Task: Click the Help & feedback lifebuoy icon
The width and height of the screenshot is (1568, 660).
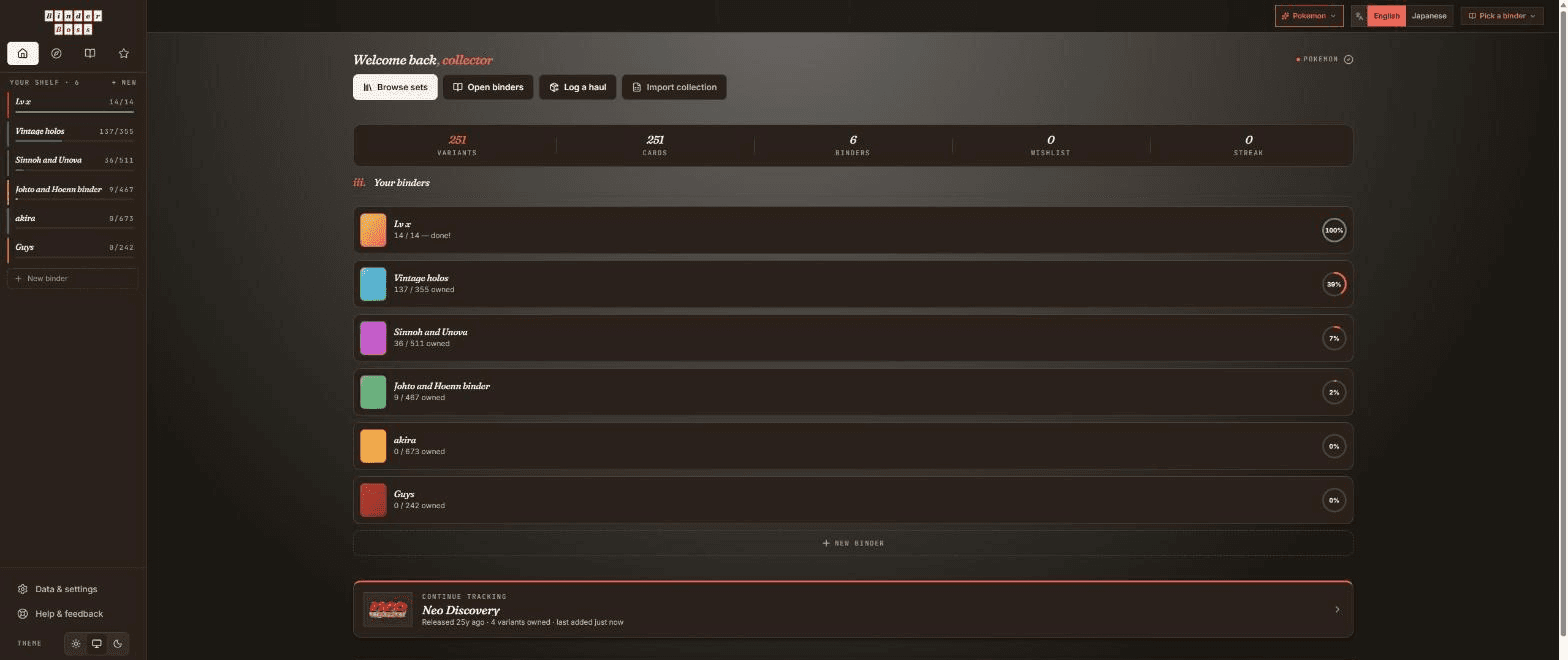Action: pos(23,614)
